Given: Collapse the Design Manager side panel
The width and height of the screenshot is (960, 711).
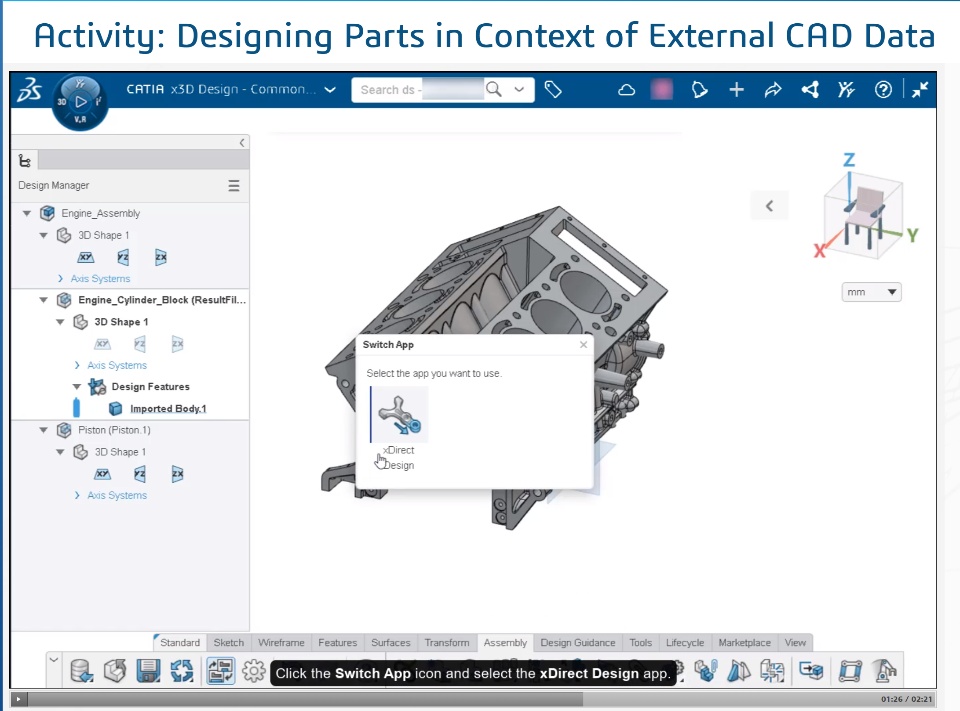Looking at the screenshot, I should coord(242,143).
